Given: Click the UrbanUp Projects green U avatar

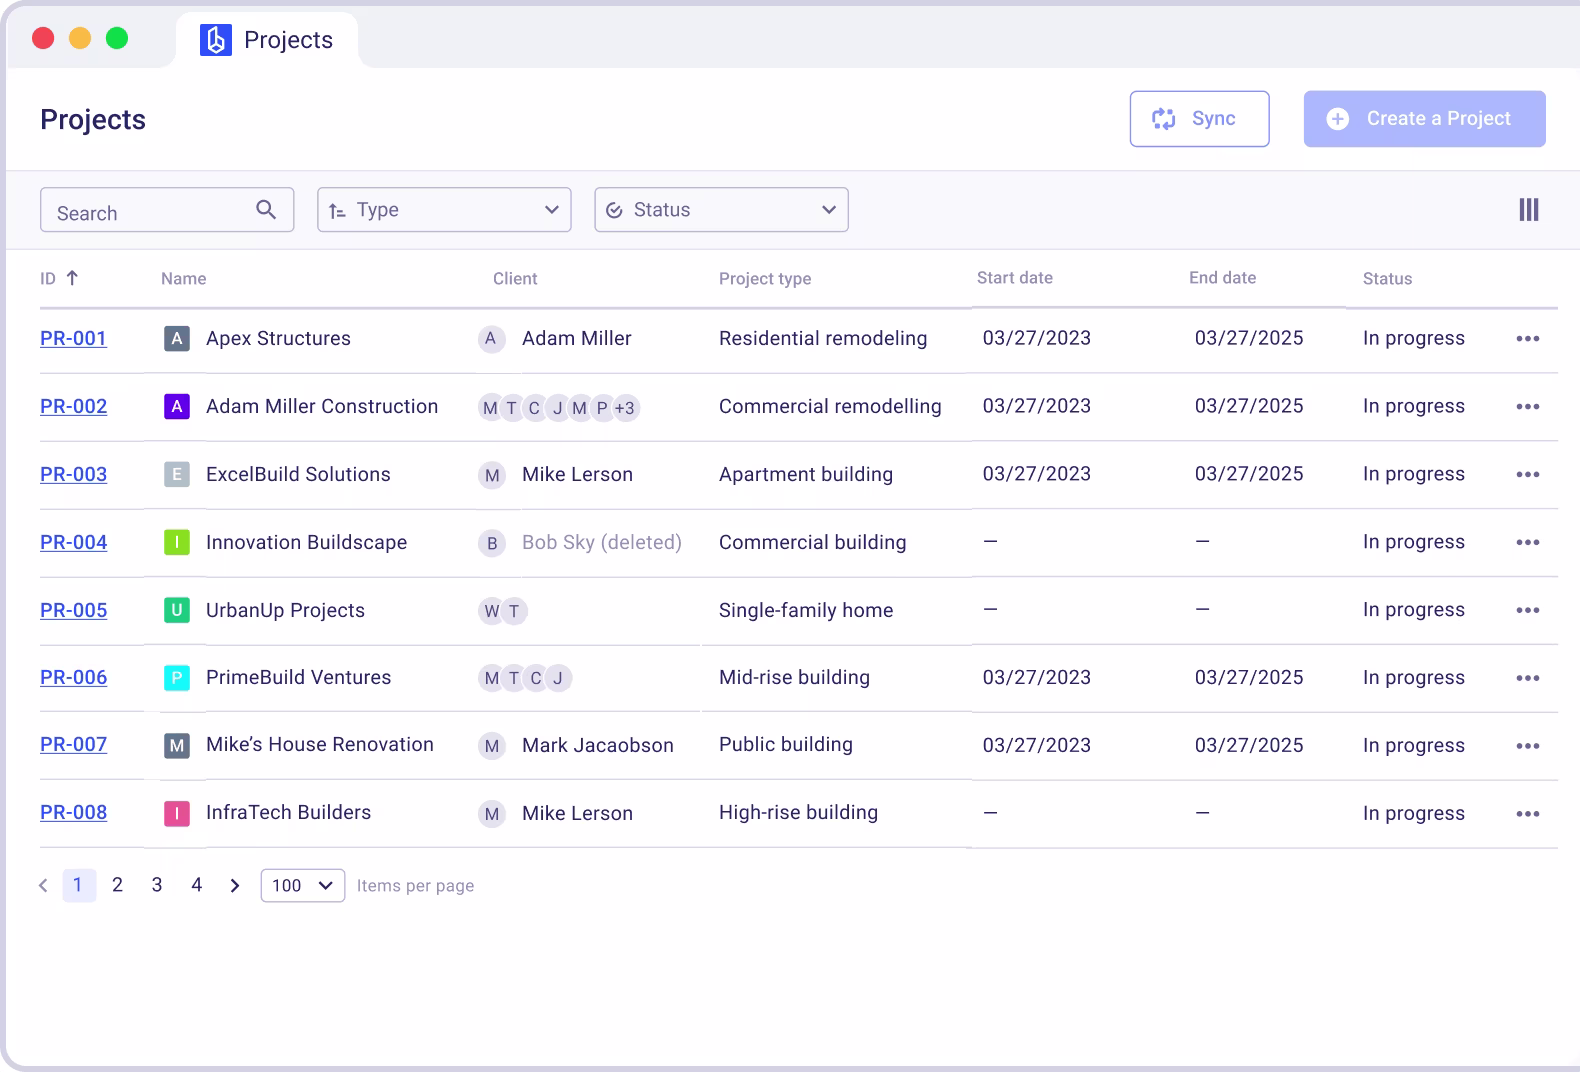Looking at the screenshot, I should [177, 610].
